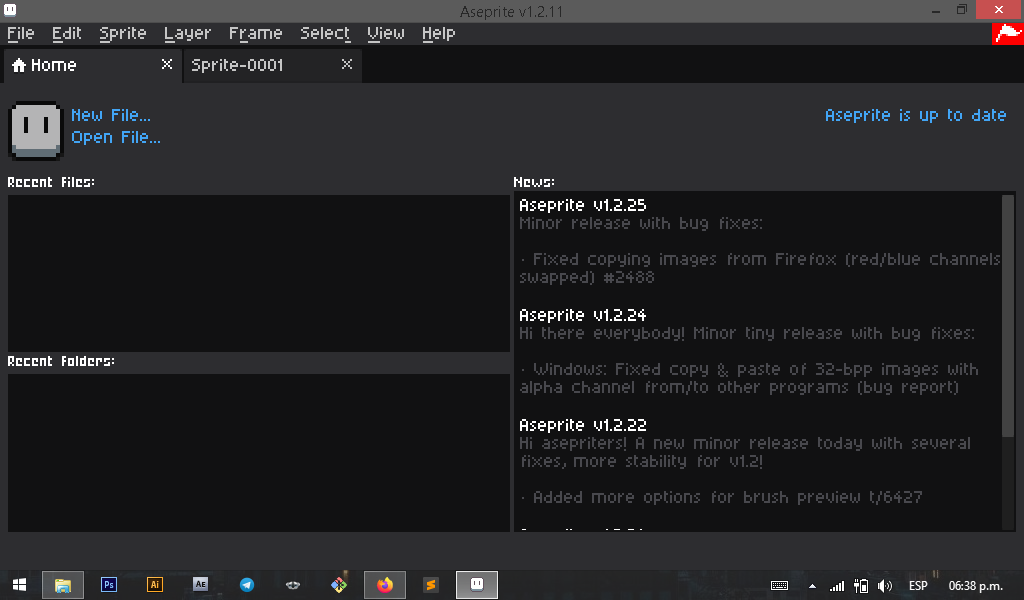Close the Home tab
The width and height of the screenshot is (1024, 600).
167,64
